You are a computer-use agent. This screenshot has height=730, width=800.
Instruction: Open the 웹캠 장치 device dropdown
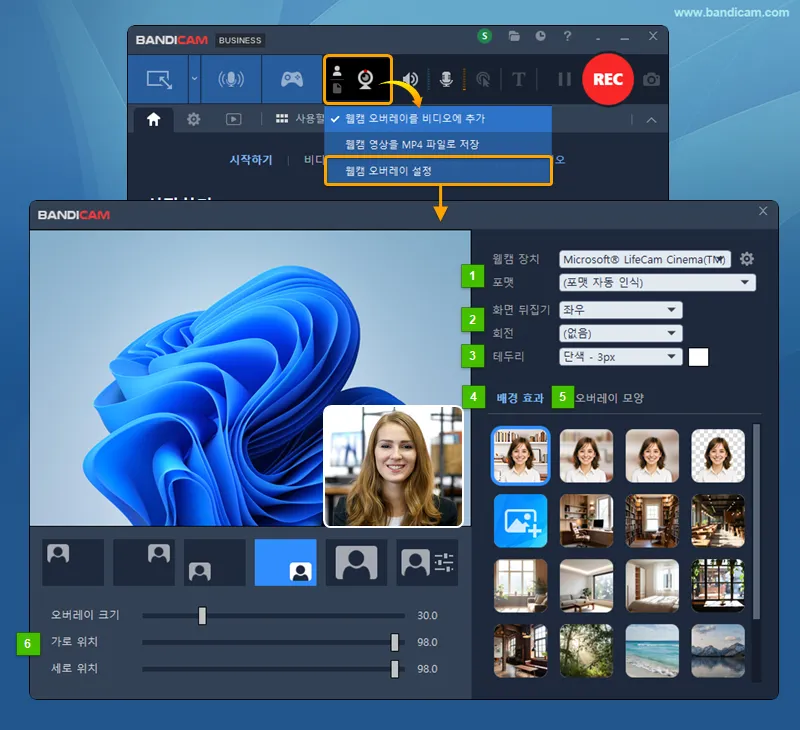click(645, 259)
